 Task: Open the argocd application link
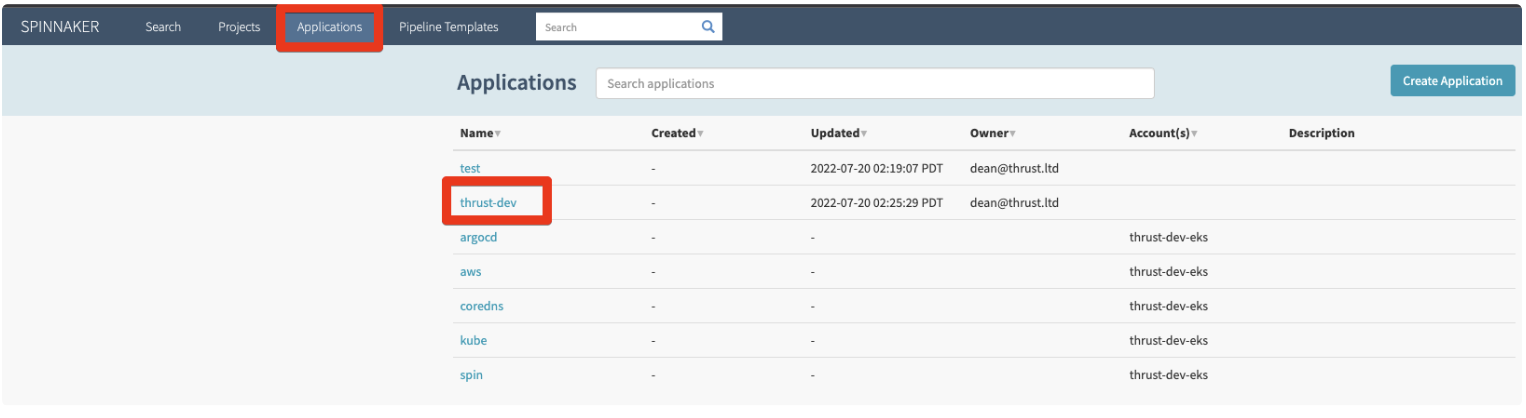click(478, 237)
